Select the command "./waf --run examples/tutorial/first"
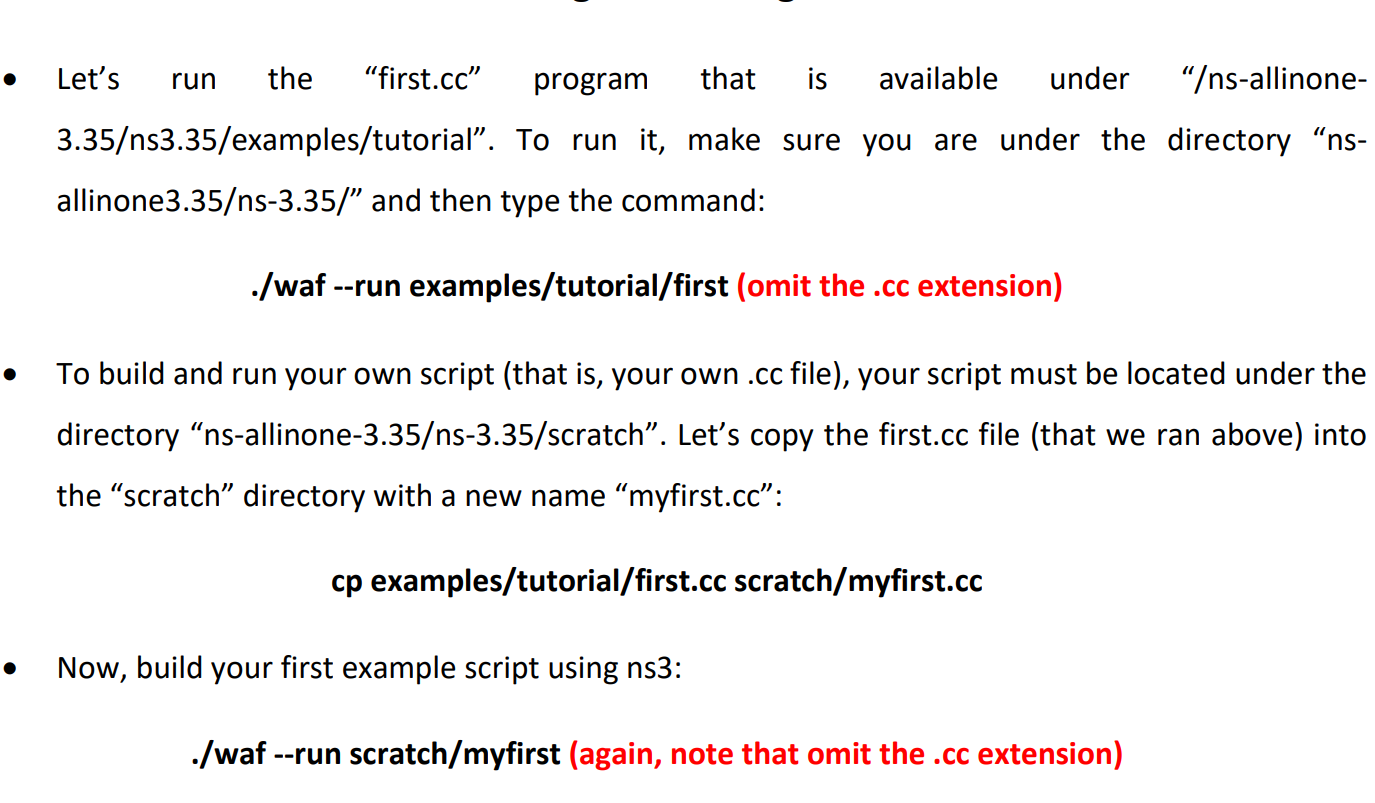 [x=487, y=285]
